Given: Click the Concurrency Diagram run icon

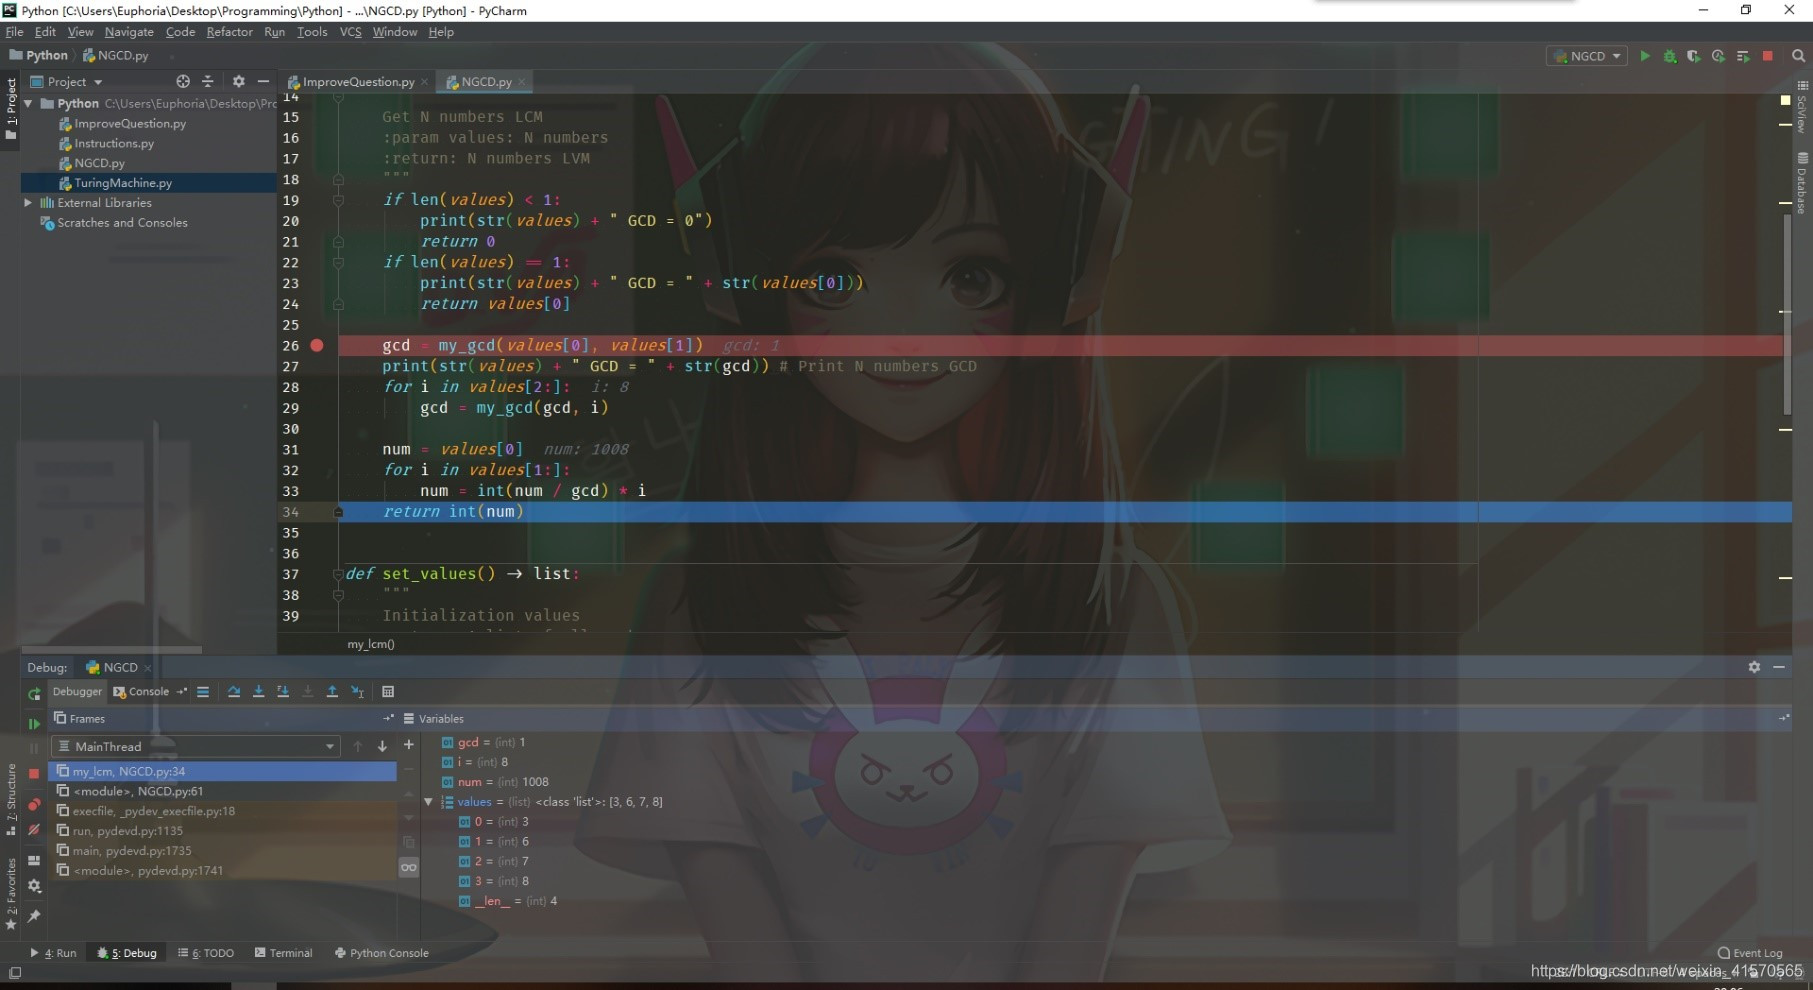Looking at the screenshot, I should 1743,56.
